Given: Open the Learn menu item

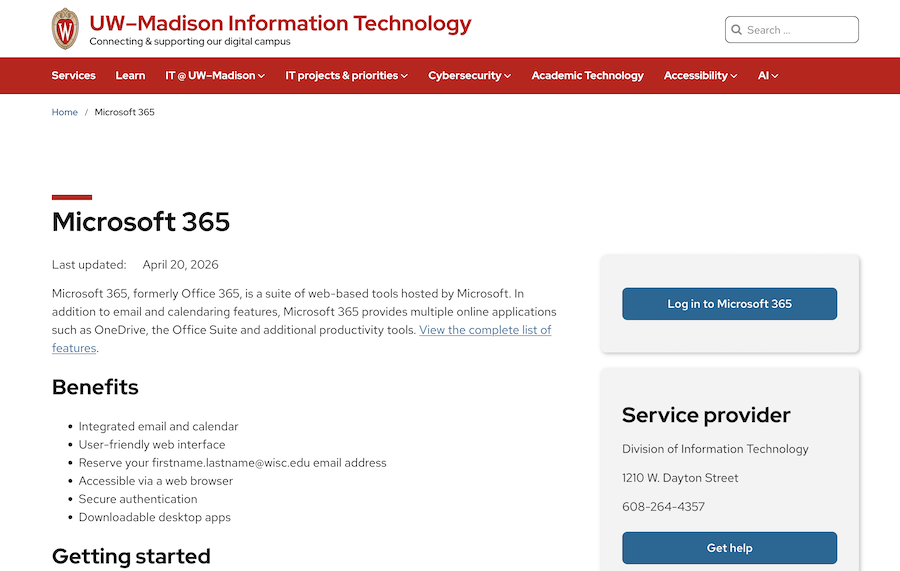Looking at the screenshot, I should pyautogui.click(x=130, y=76).
